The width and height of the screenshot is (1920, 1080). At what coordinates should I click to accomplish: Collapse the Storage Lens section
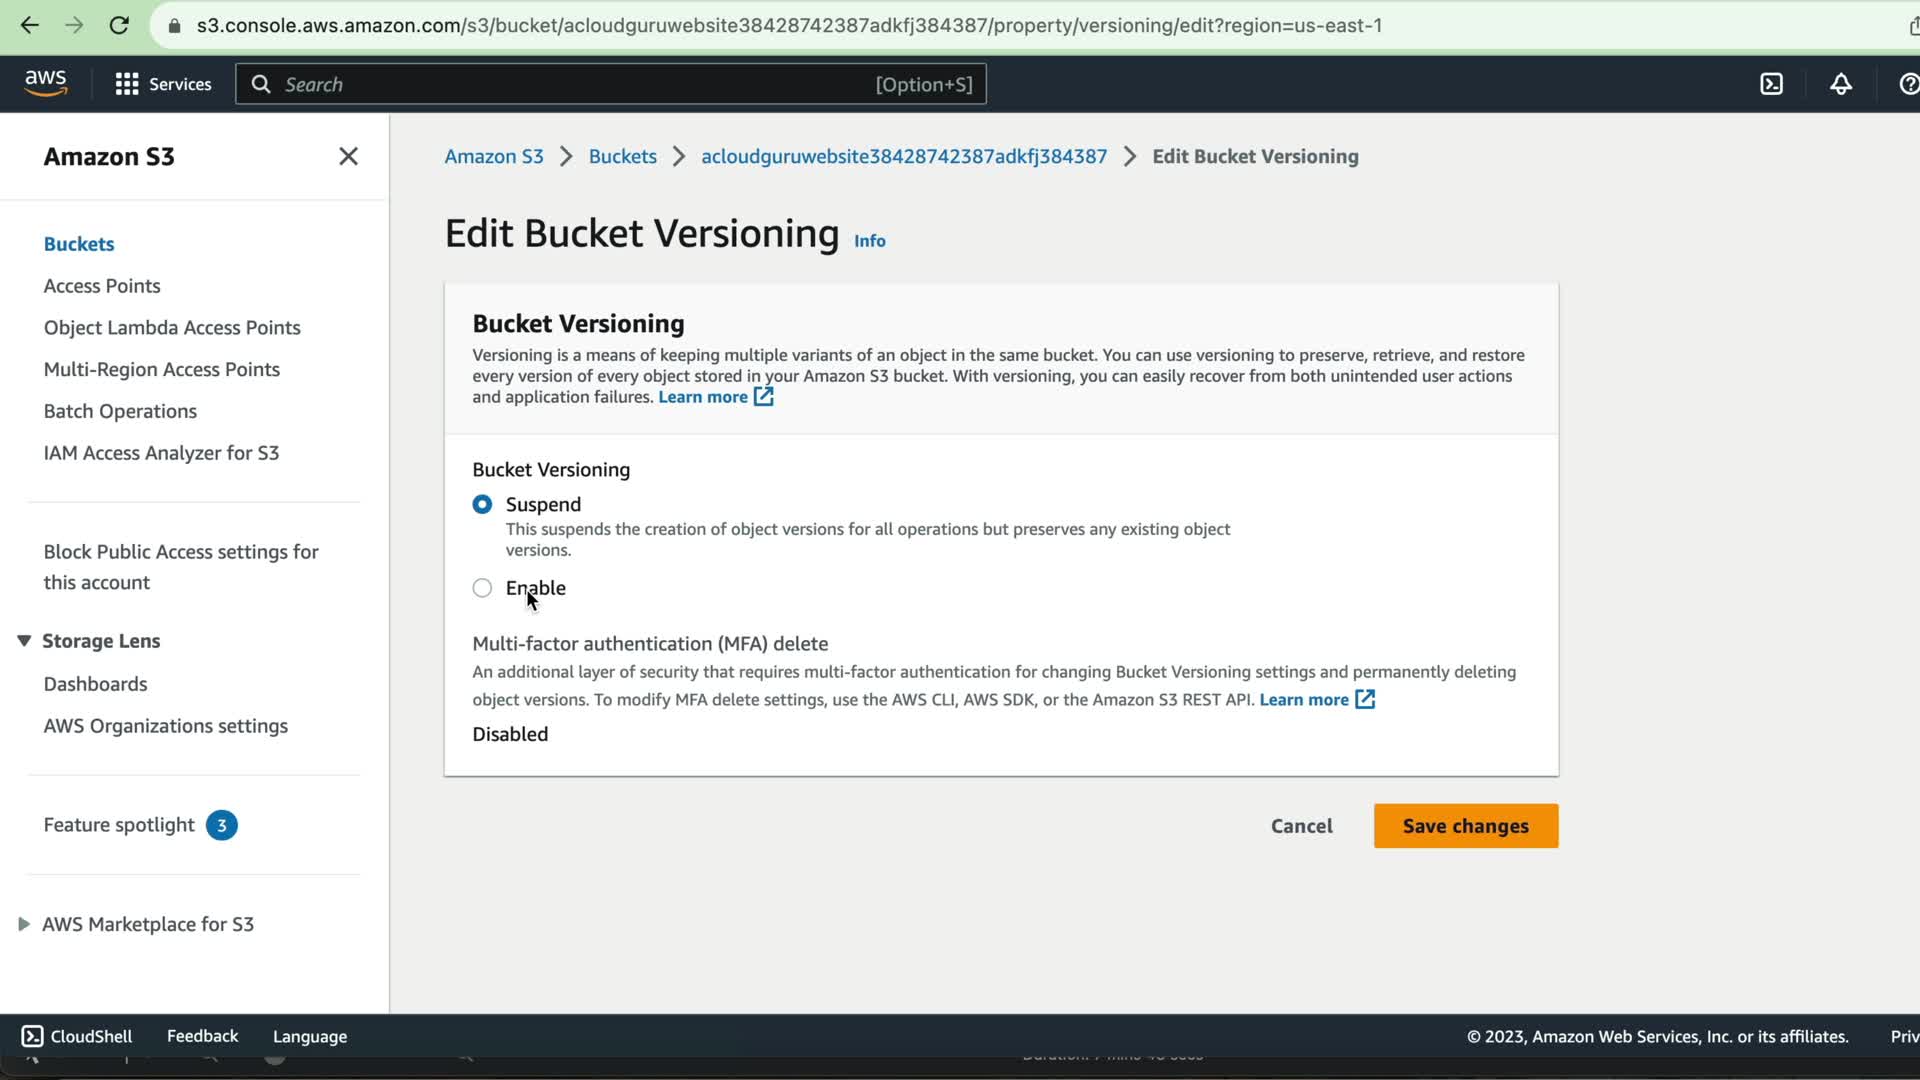click(24, 641)
